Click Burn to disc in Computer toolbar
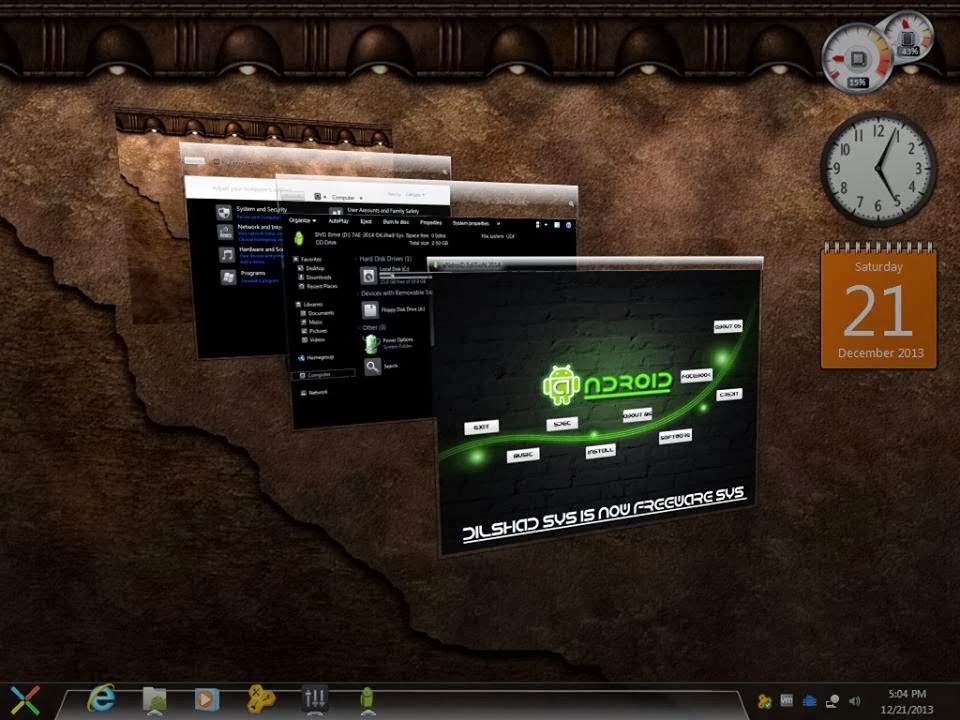This screenshot has width=960, height=720. coord(396,222)
